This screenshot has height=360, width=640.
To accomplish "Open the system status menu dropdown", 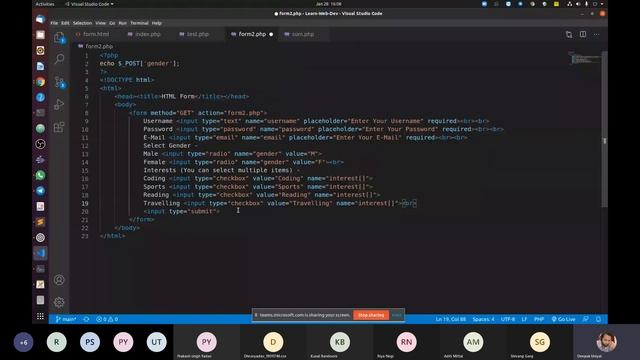I will [x=586, y=4].
